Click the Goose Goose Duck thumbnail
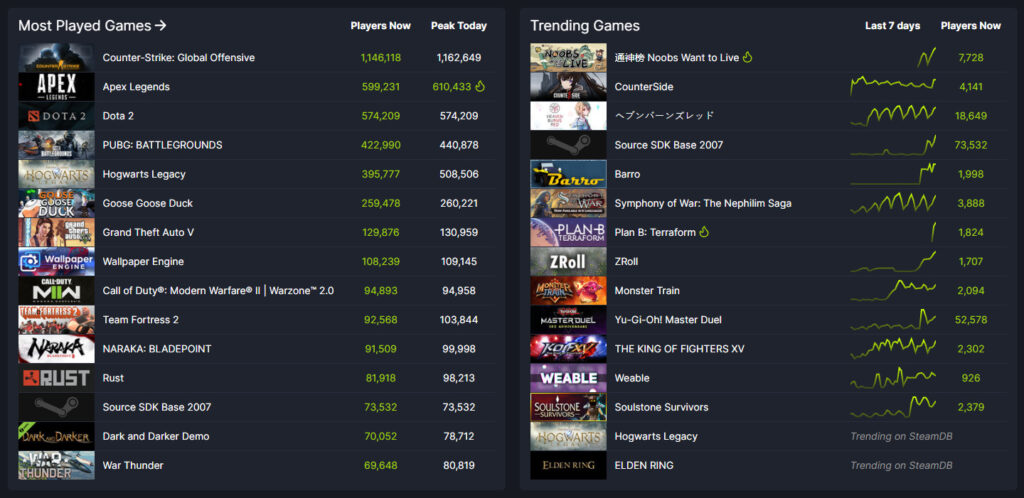 pos(56,203)
